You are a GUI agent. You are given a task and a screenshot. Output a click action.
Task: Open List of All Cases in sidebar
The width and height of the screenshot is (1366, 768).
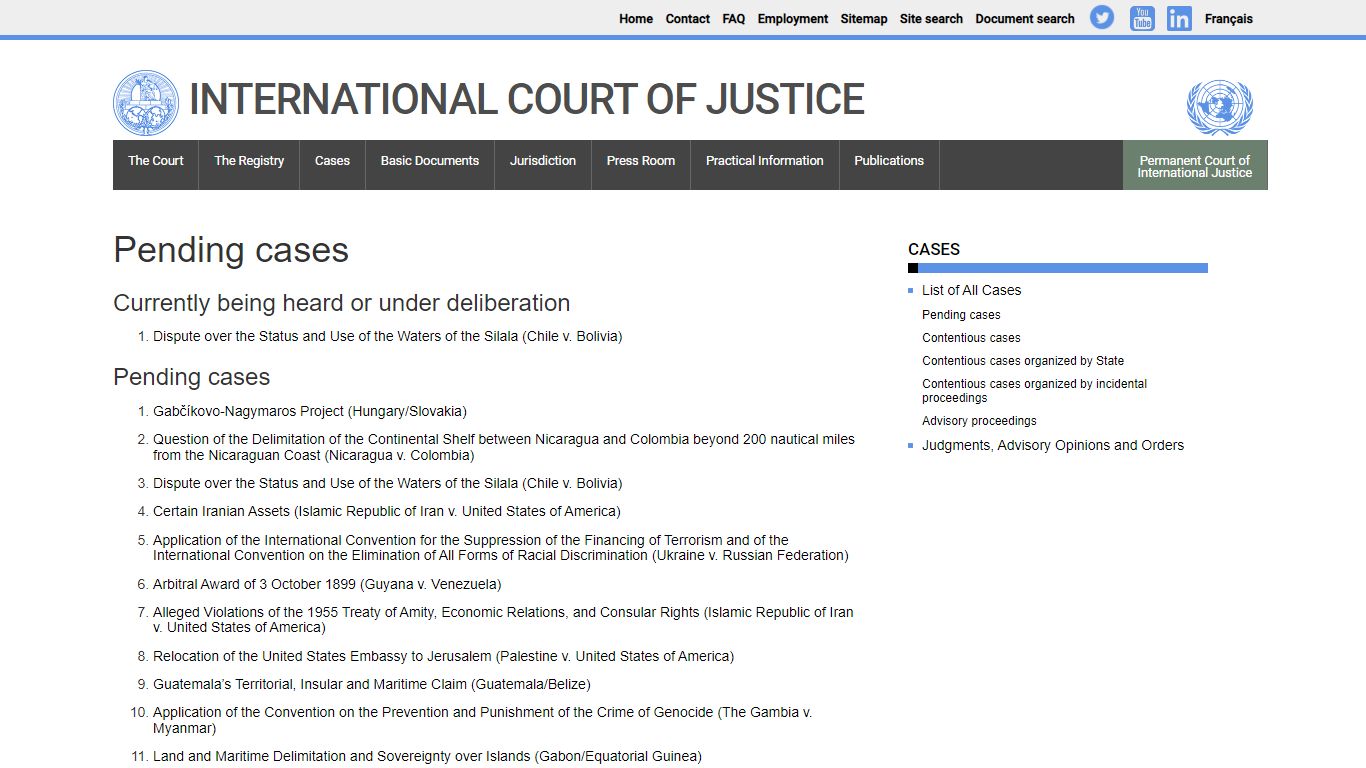click(x=971, y=290)
